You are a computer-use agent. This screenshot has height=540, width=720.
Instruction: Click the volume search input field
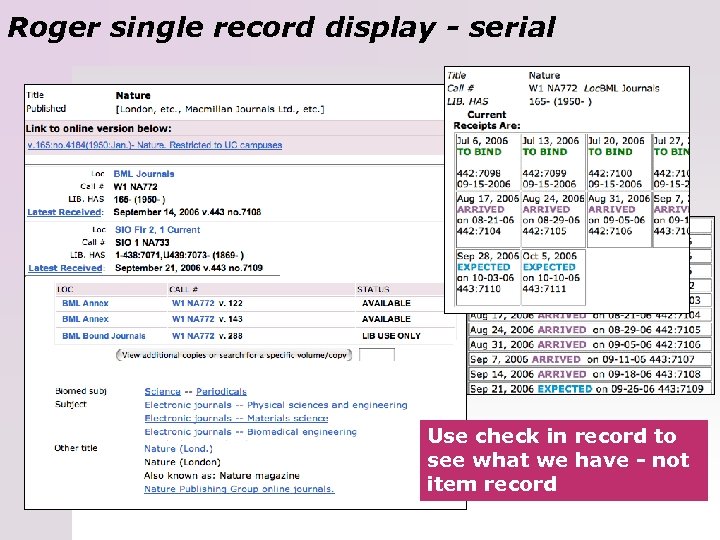(x=377, y=355)
